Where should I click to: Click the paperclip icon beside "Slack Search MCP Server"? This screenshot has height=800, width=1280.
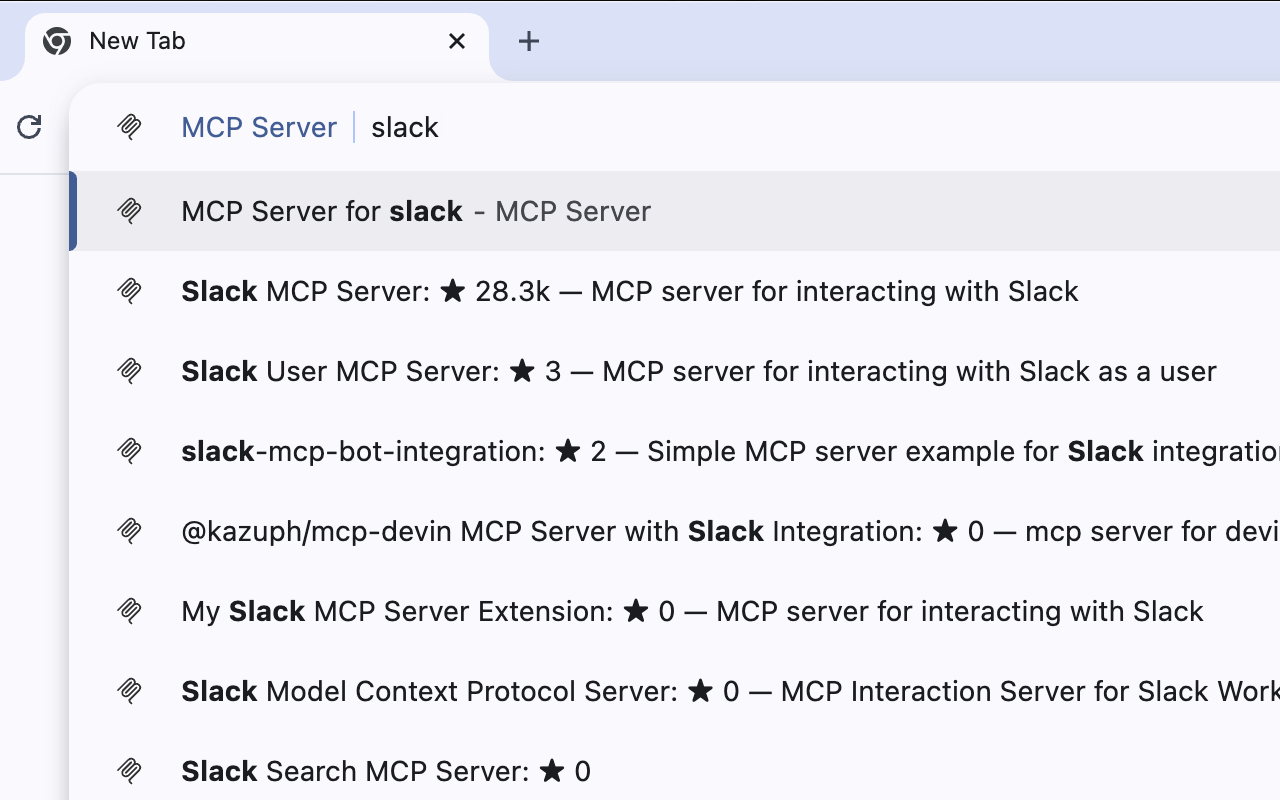(130, 771)
